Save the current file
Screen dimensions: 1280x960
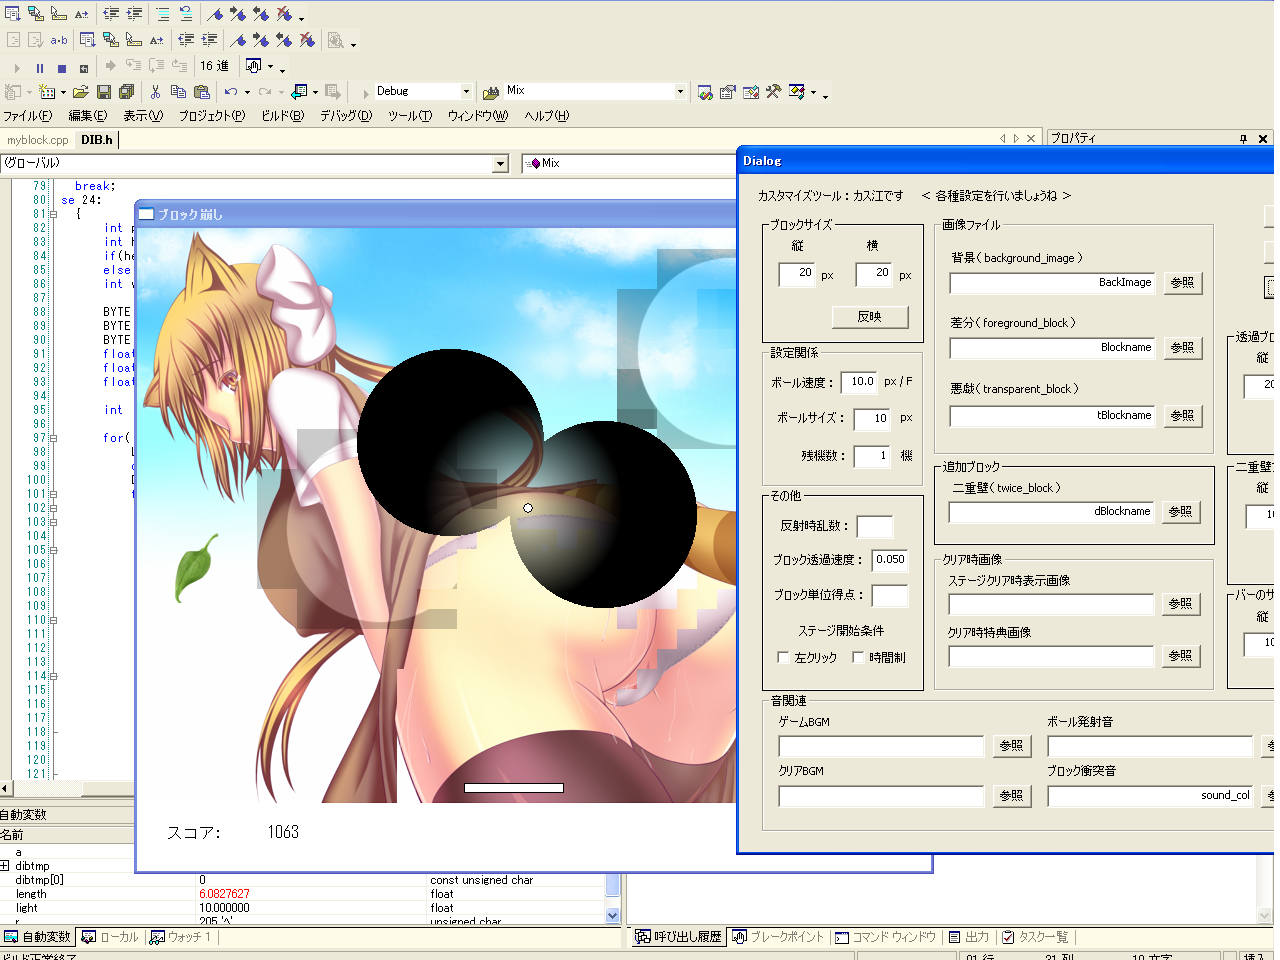(104, 92)
